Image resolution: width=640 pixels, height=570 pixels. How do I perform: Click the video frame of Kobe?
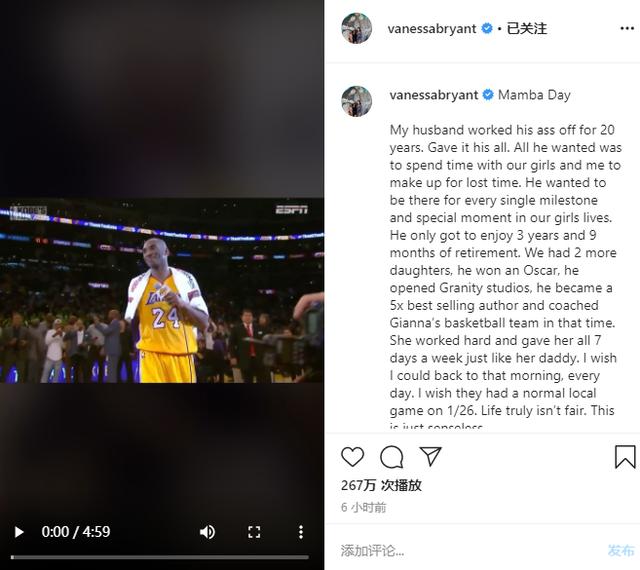click(162, 290)
